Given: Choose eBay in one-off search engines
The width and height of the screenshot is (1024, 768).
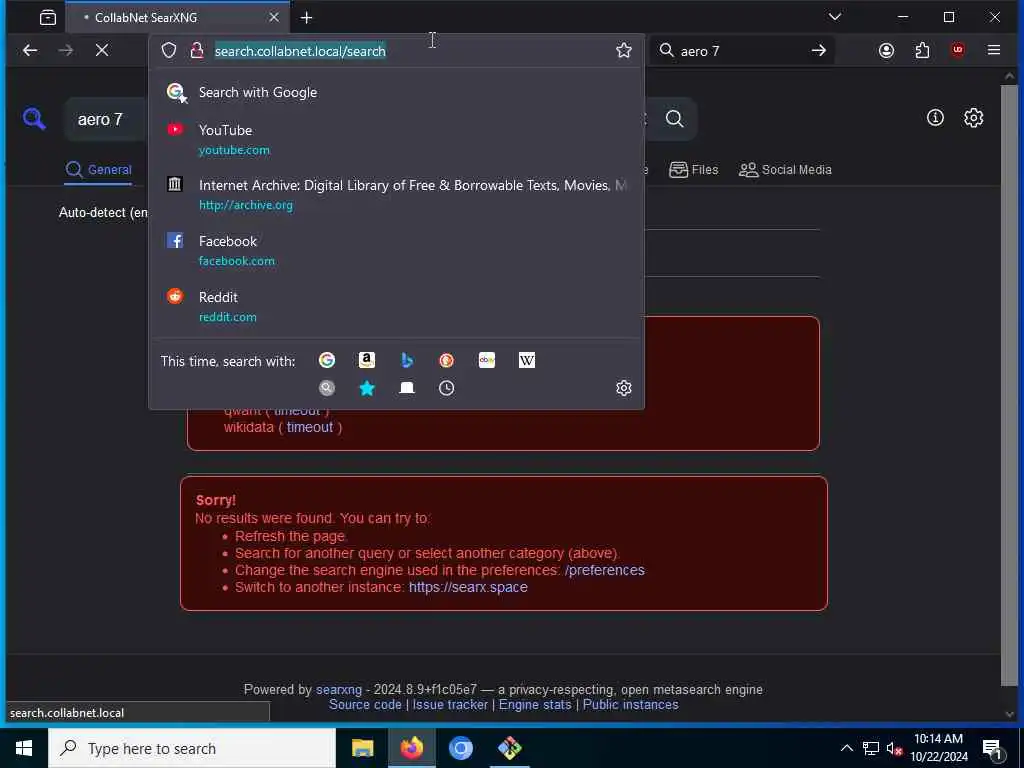Looking at the screenshot, I should tap(487, 360).
